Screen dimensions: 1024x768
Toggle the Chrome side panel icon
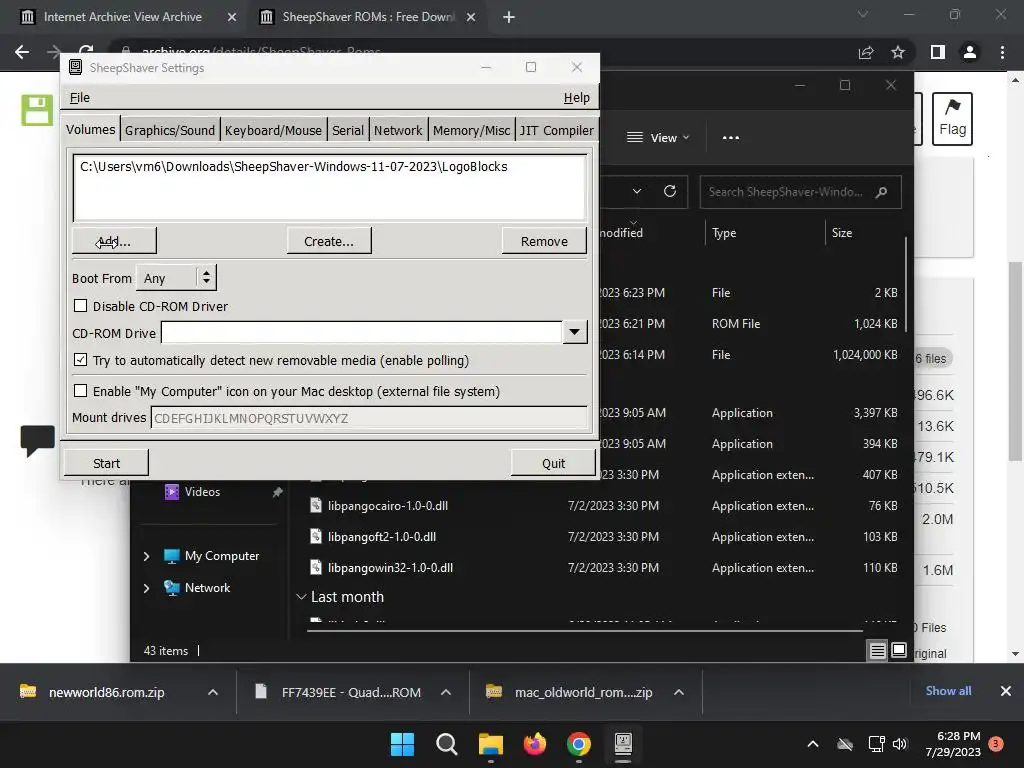point(938,52)
